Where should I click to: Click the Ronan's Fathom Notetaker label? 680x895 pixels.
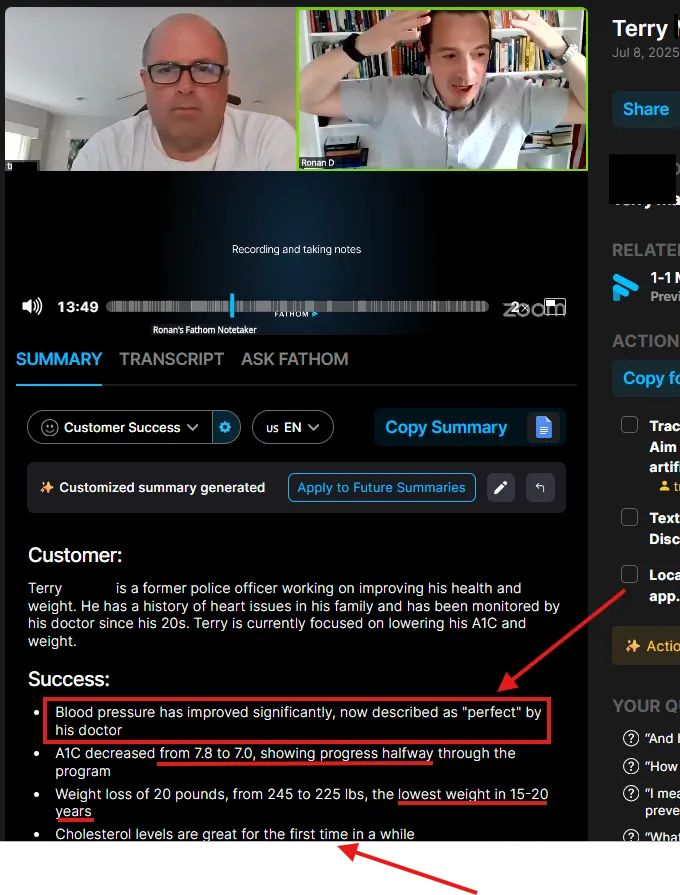(x=204, y=330)
